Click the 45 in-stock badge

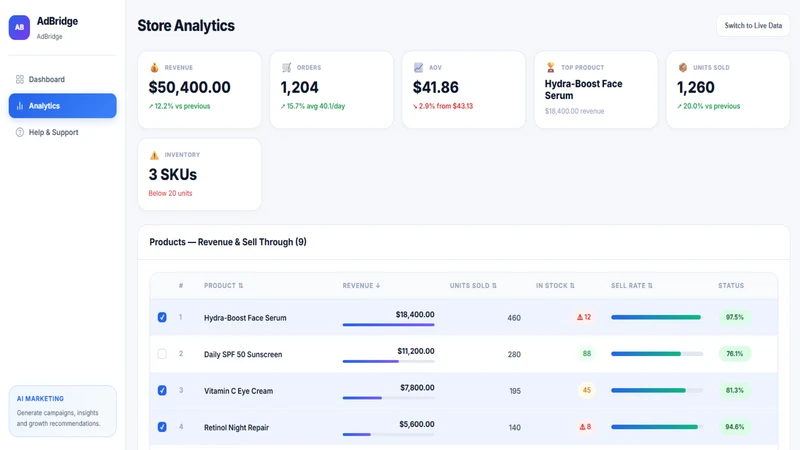click(587, 390)
